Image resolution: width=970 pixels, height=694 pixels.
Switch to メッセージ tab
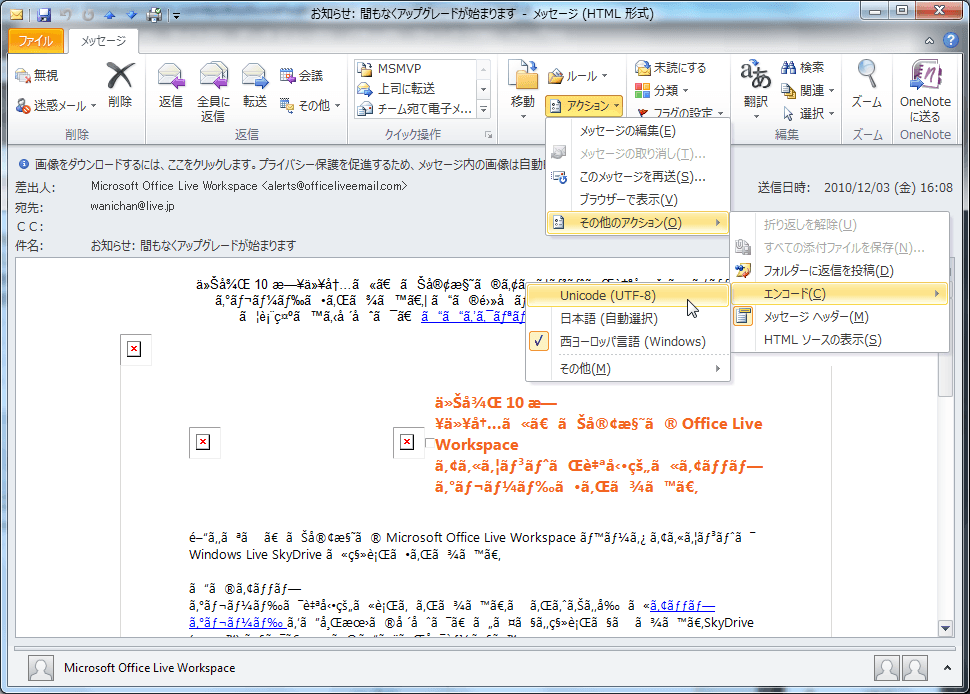(103, 41)
